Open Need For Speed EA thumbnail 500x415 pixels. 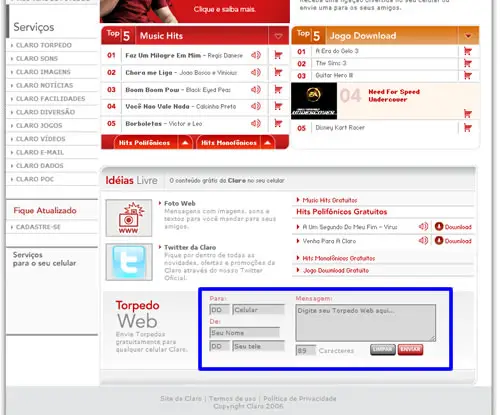(x=314, y=101)
